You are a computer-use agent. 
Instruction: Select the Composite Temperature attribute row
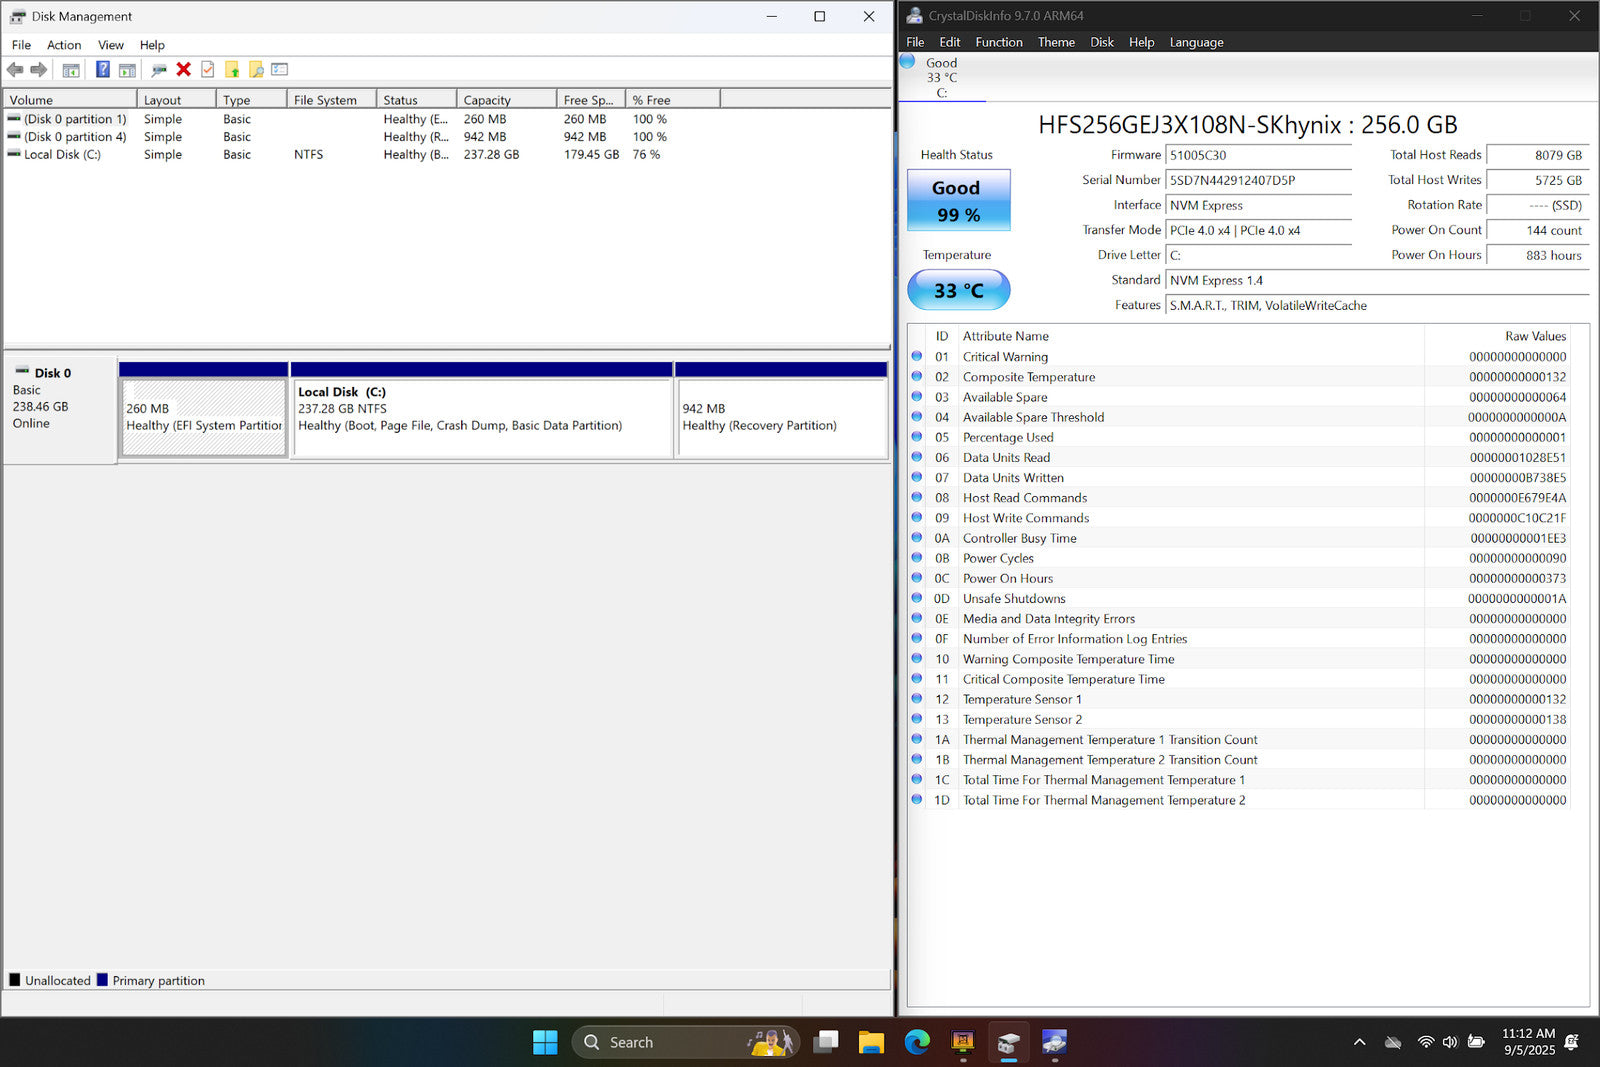[1239, 377]
